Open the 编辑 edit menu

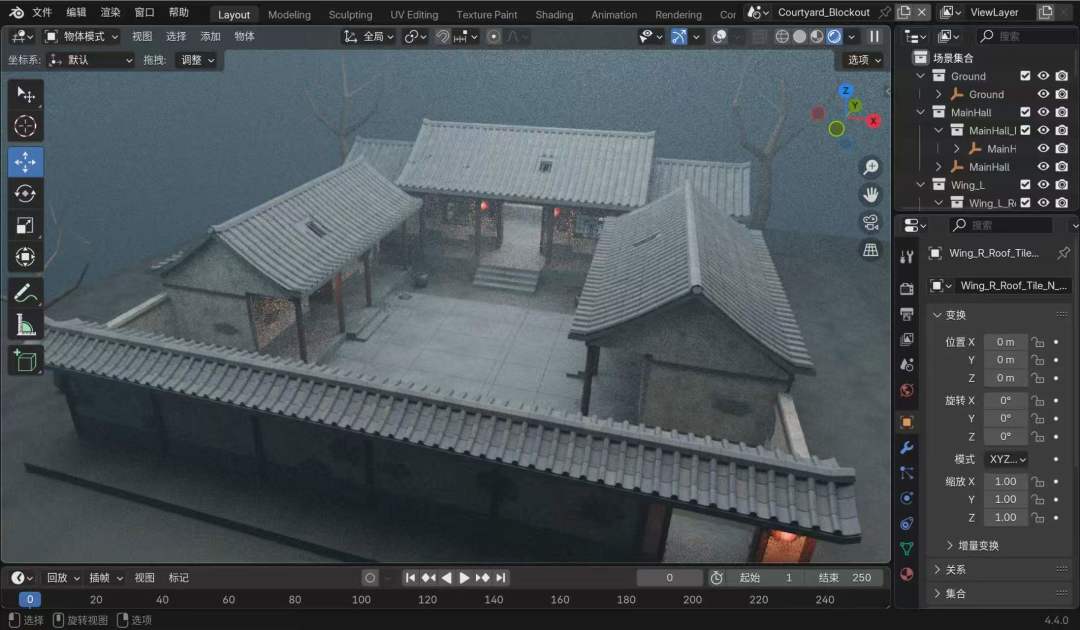[76, 12]
